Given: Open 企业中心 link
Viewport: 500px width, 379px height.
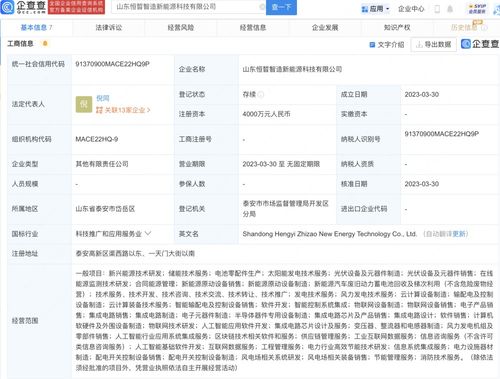Looking at the screenshot, I should [x=411, y=9].
